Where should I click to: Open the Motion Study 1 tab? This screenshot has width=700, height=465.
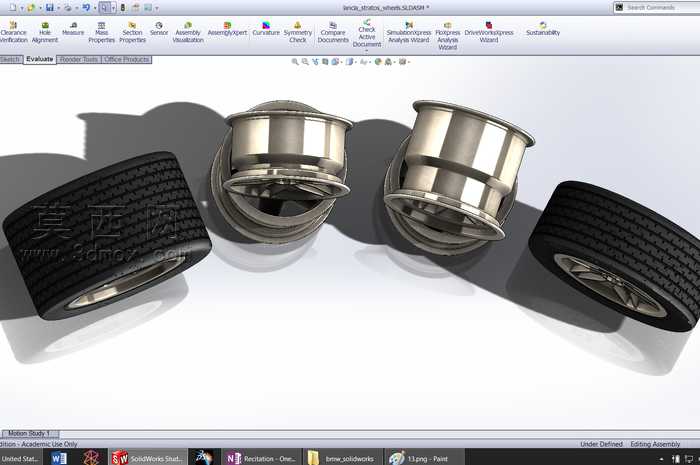click(30, 433)
